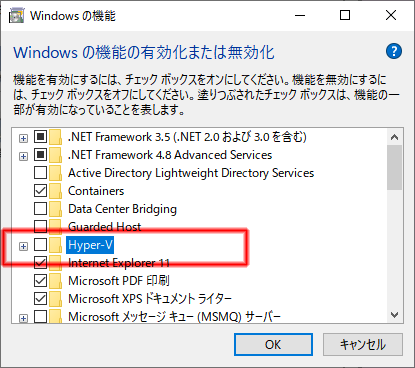Click the feature list scrollbar thumb
Viewport: 415px width, 368px height.
pyautogui.click(x=395, y=168)
